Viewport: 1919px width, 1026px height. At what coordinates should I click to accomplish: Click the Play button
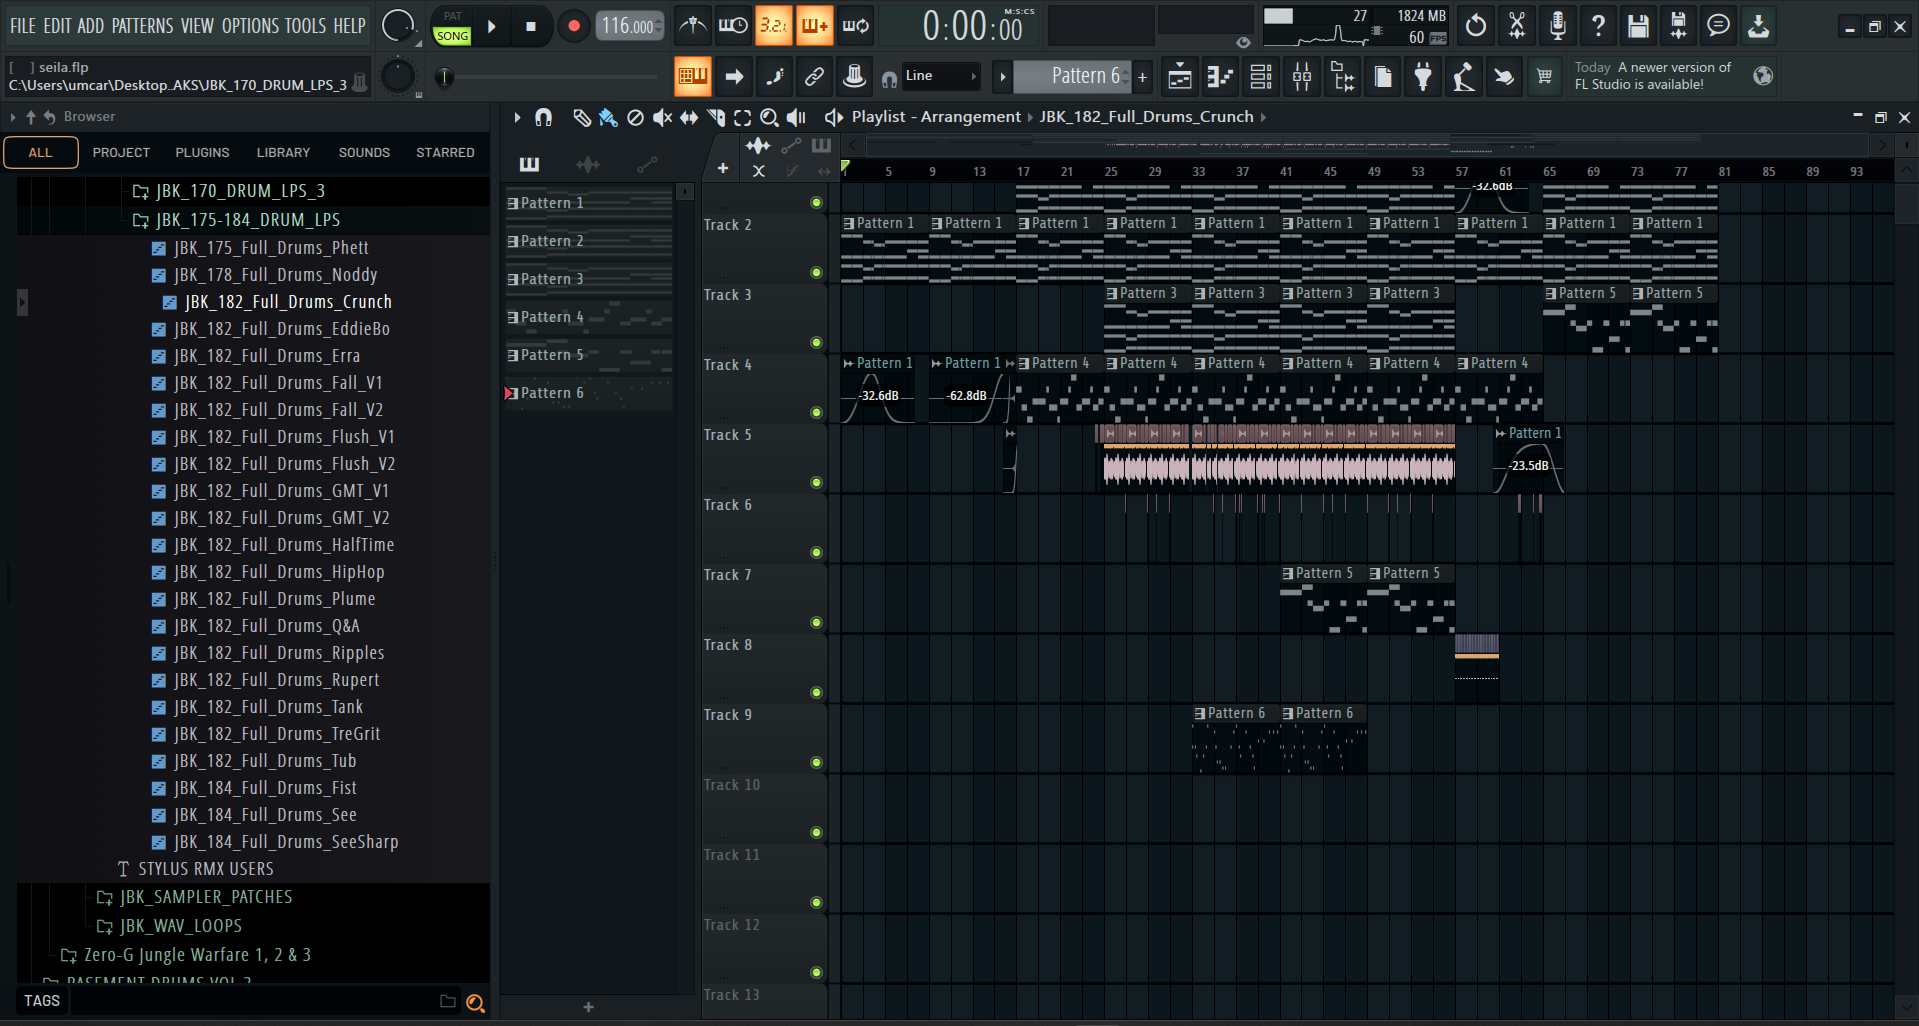491,27
